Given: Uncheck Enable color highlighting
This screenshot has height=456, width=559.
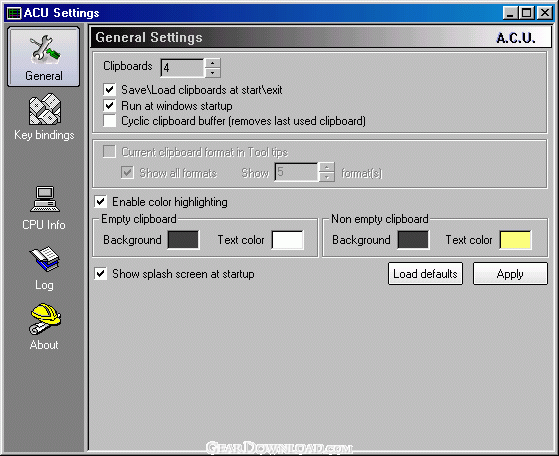Looking at the screenshot, I should point(101,202).
